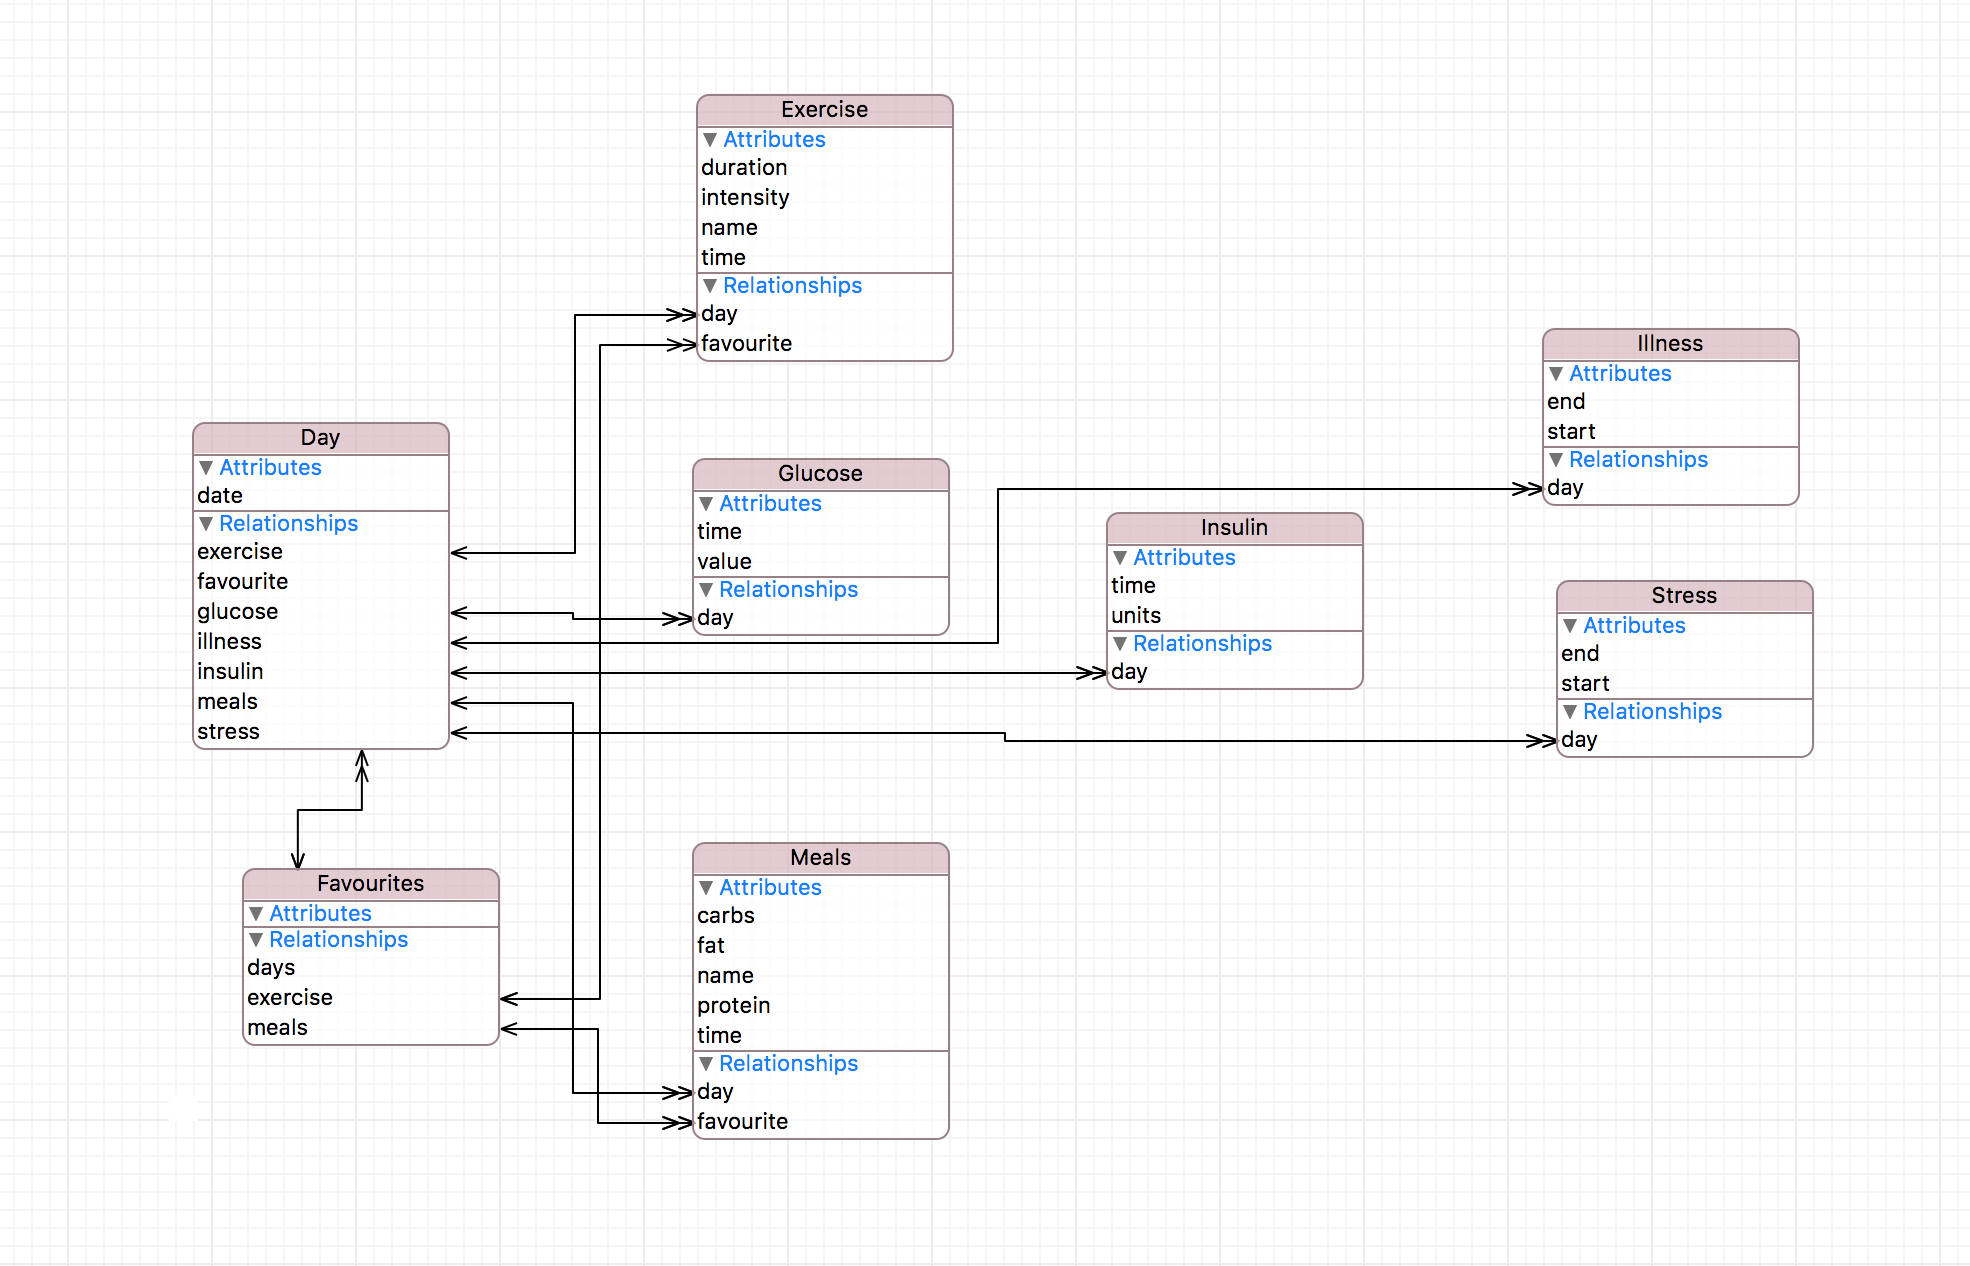1970x1266 pixels.
Task: Collapse the Attributes section of the Illness entity
Action: tap(1557, 373)
